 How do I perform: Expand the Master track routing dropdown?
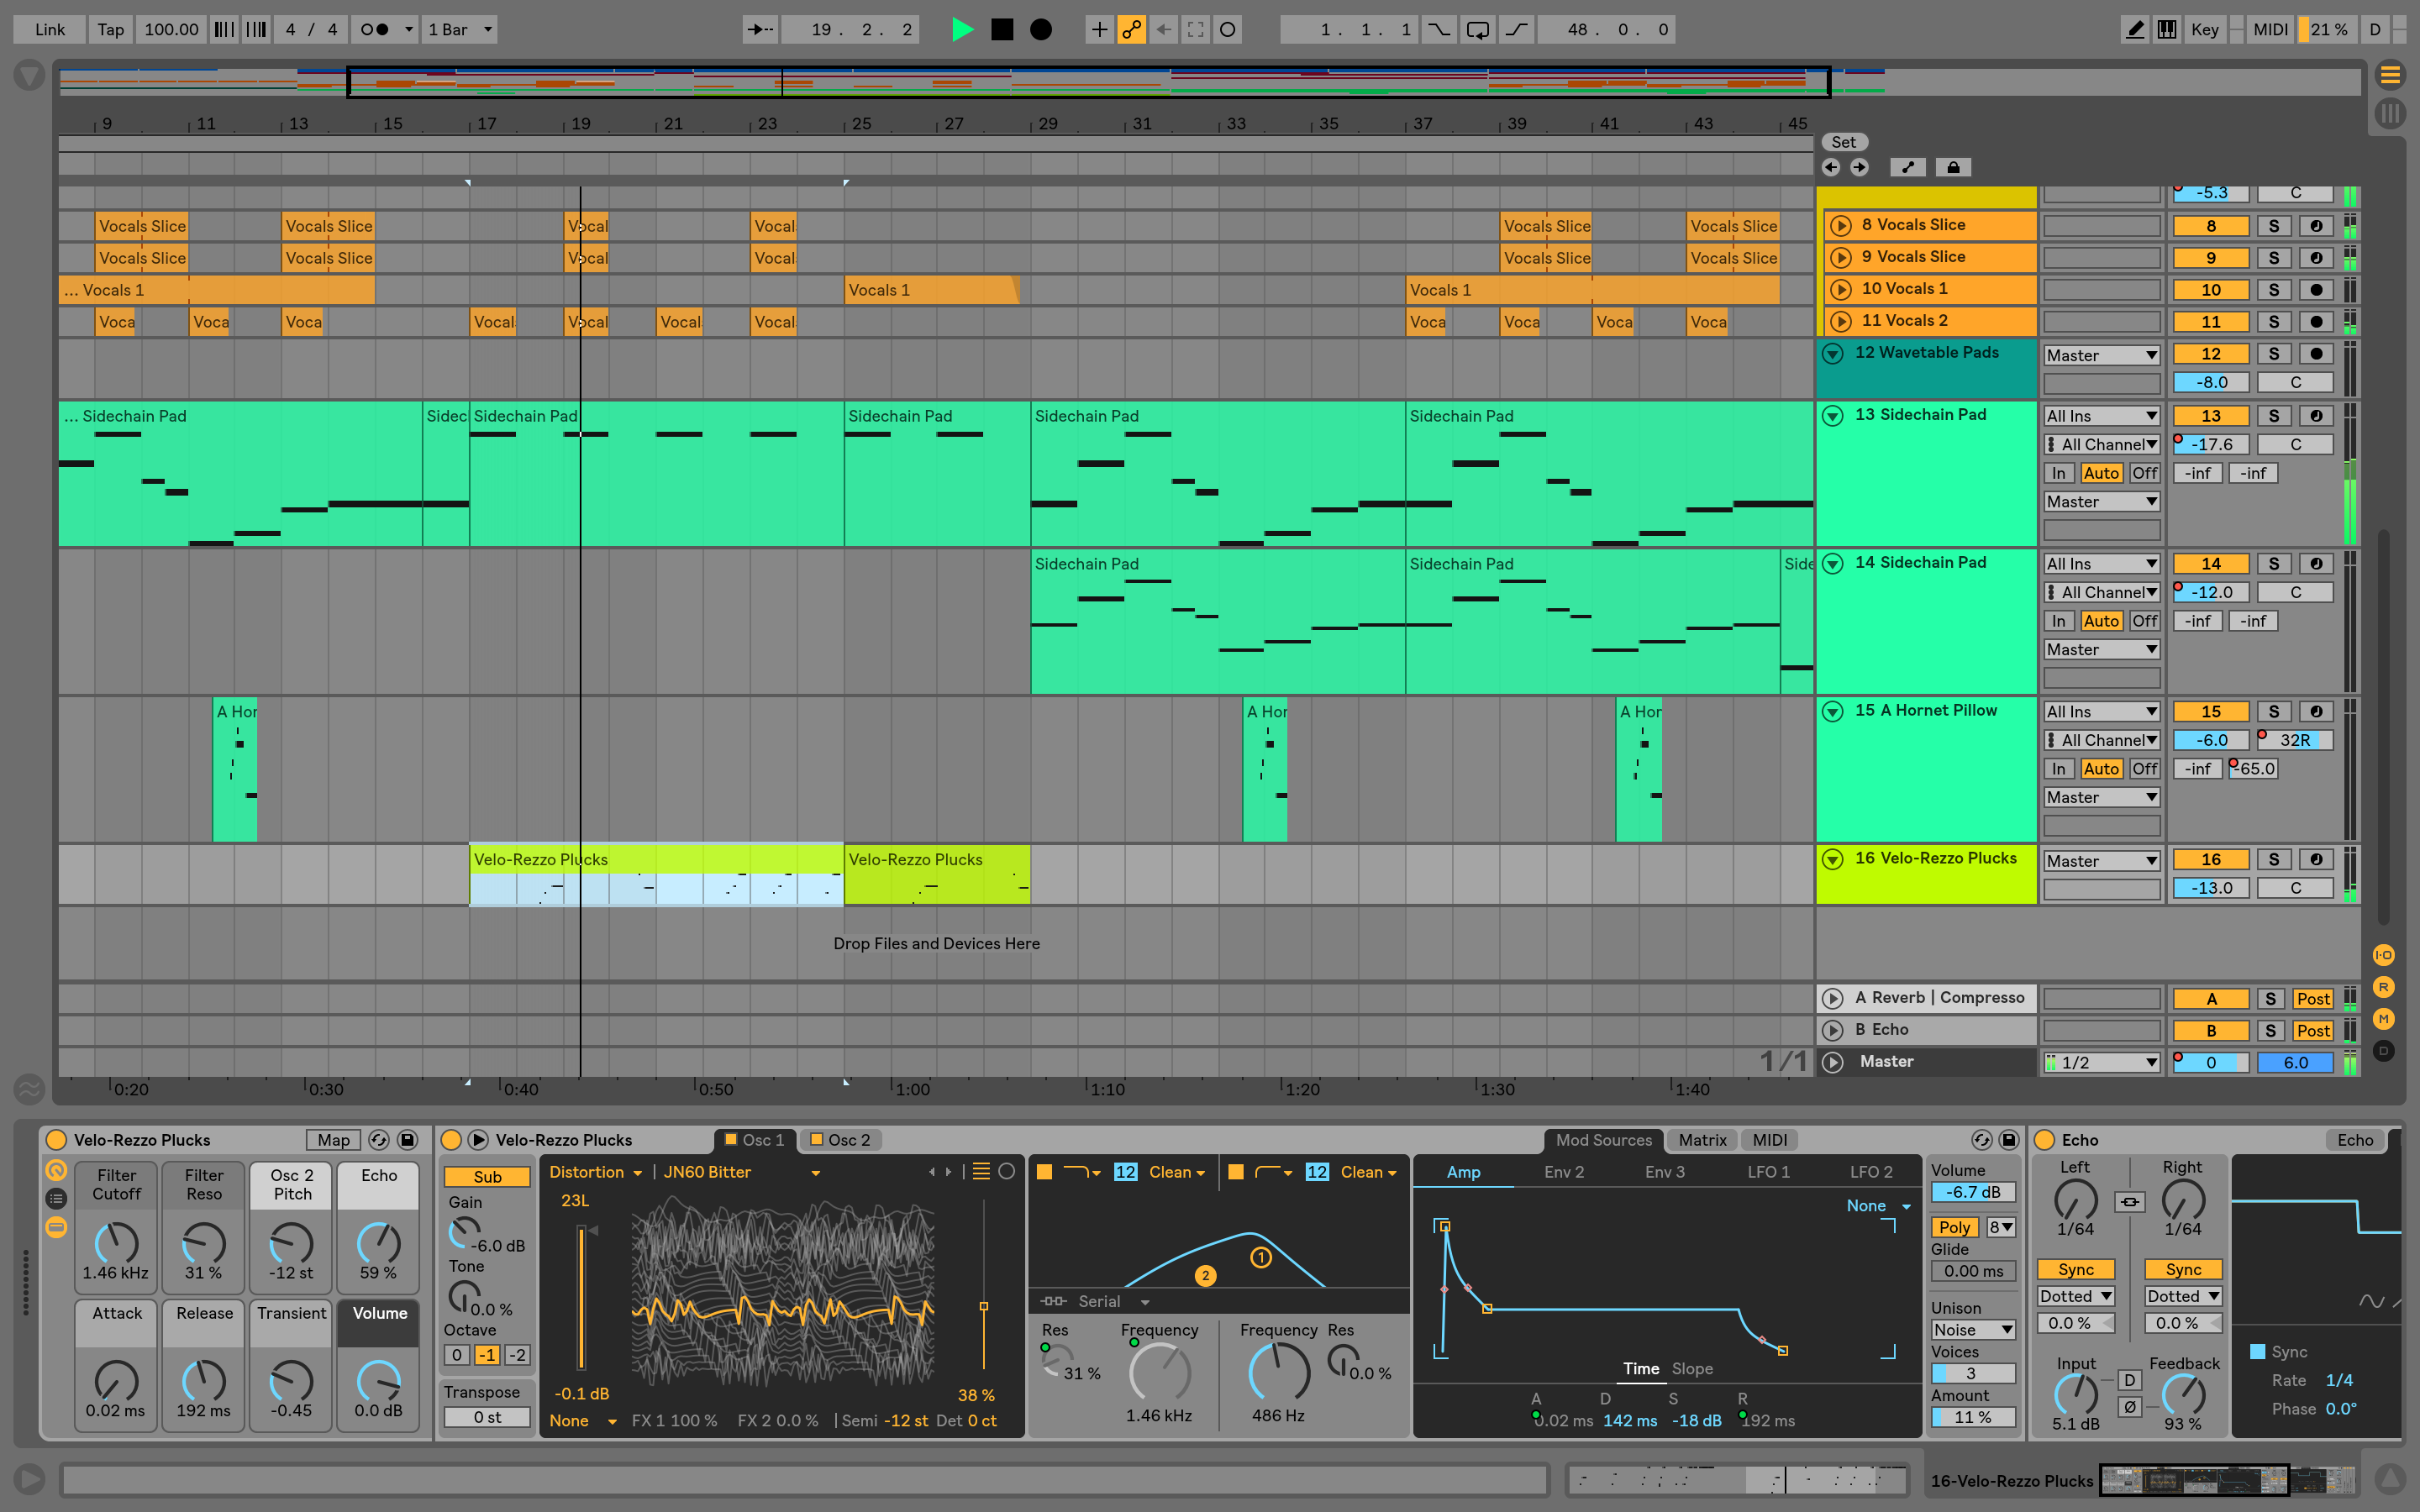point(2103,1061)
